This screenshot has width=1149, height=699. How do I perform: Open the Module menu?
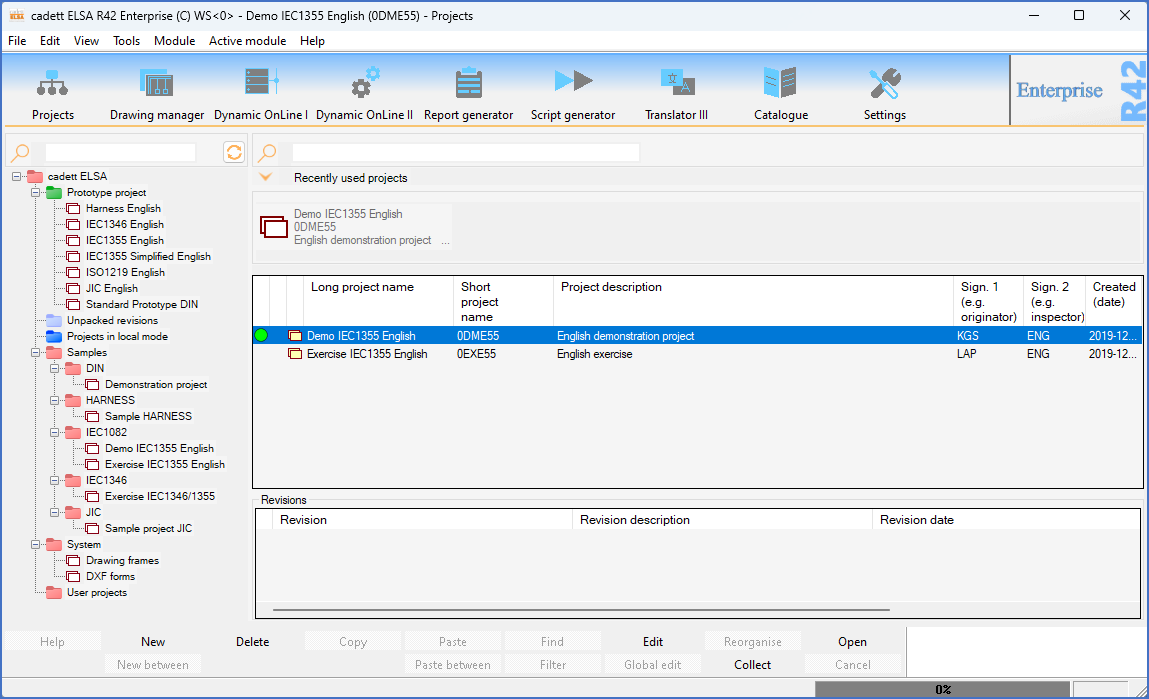[174, 41]
